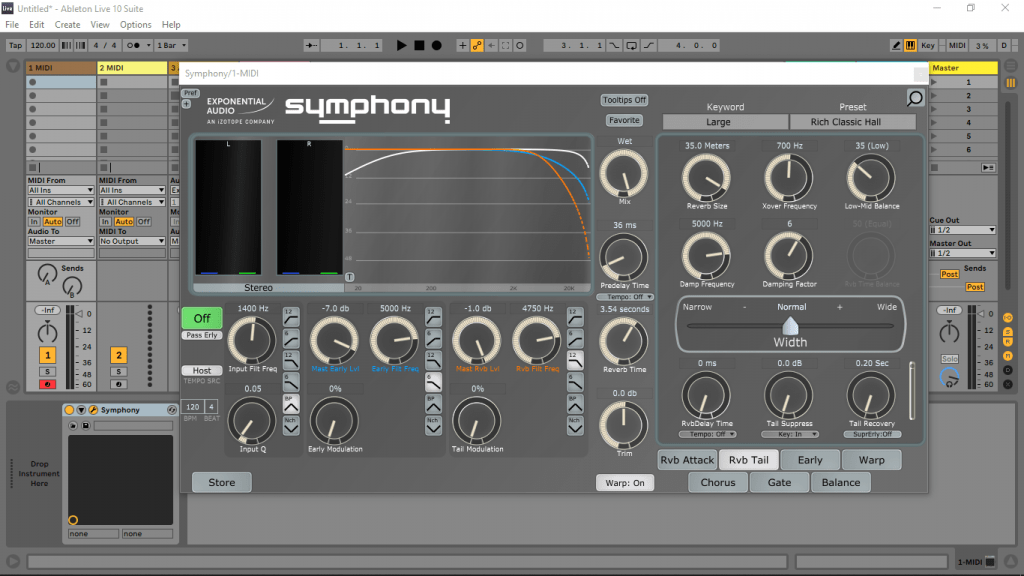Toggle the green Off button

click(202, 318)
